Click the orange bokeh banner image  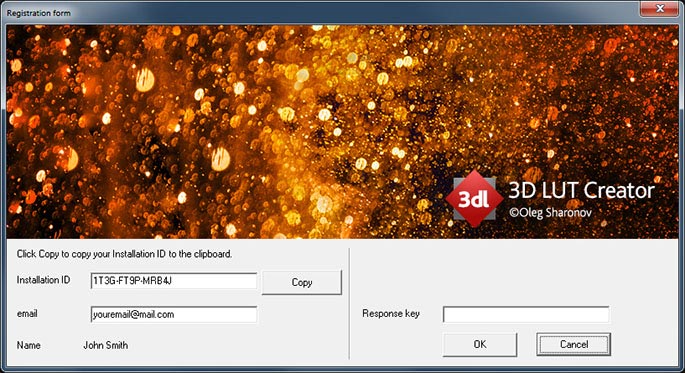click(x=342, y=131)
